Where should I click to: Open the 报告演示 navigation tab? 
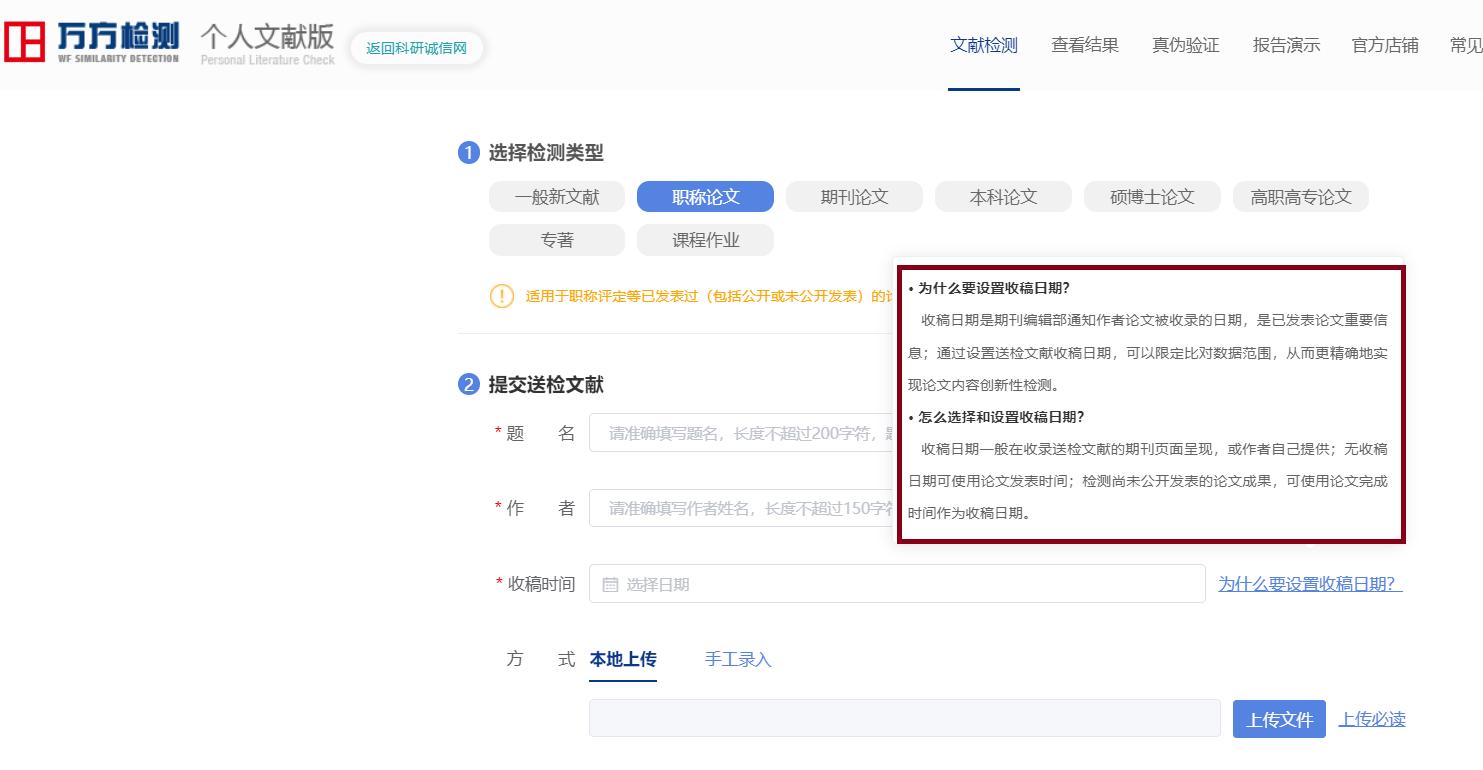(x=1287, y=45)
